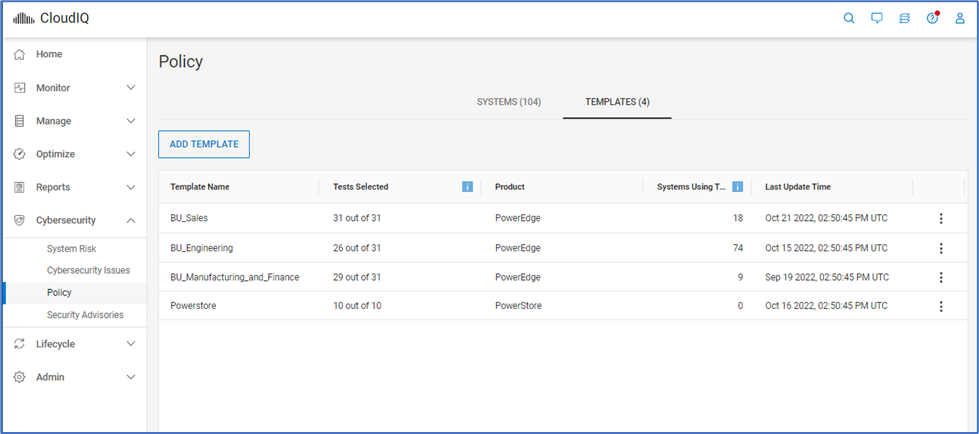Open the feedback chat icon in header
979x434 pixels.
point(877,18)
